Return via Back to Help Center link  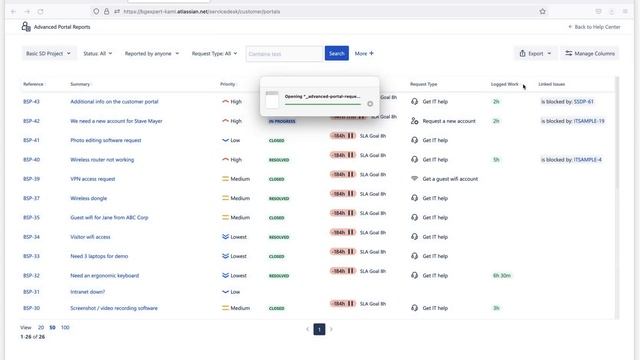[x=594, y=27]
